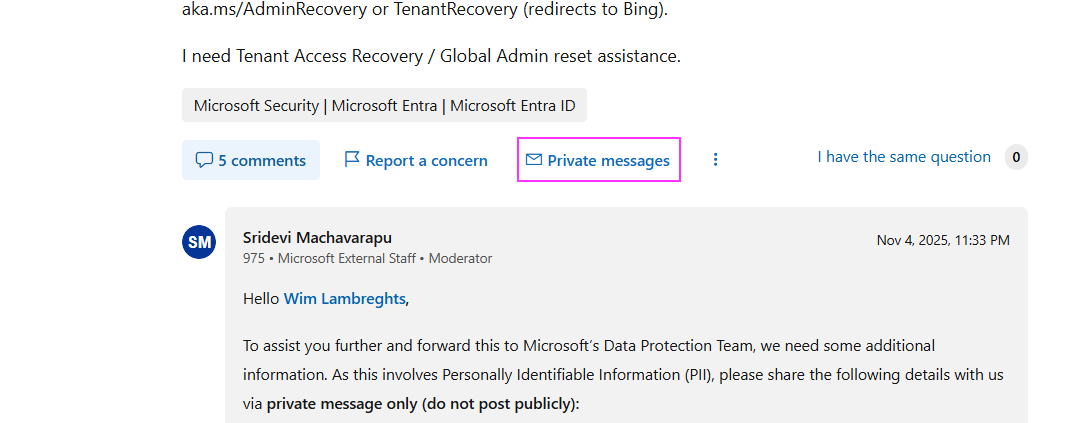The height and width of the screenshot is (423, 1072).
Task: Vote I have the same question
Action: pyautogui.click(x=904, y=157)
